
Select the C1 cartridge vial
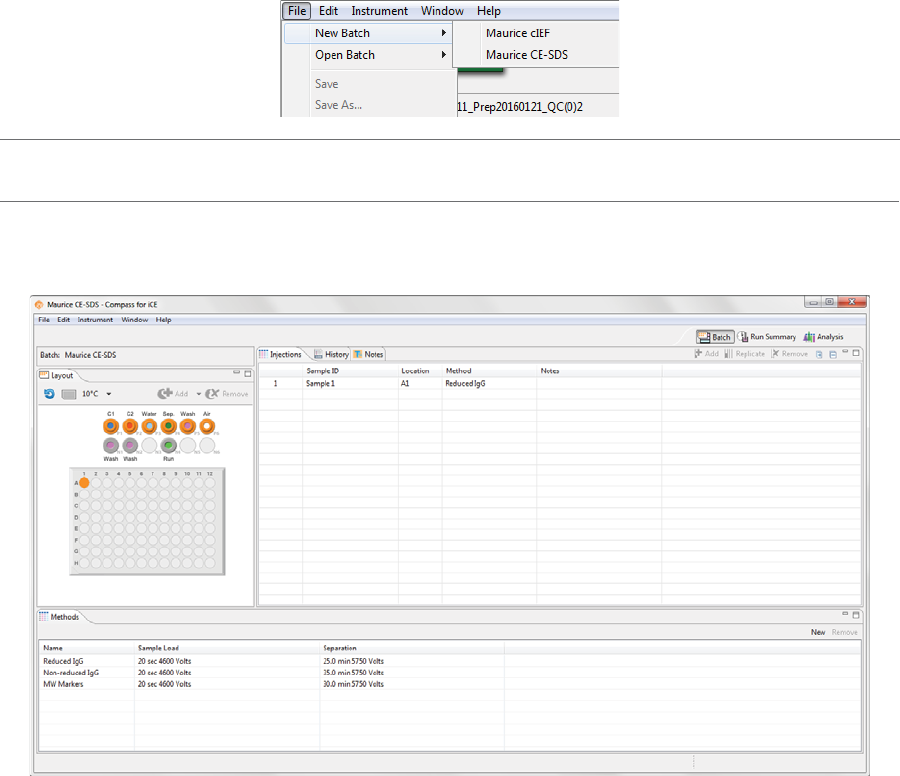(111, 426)
